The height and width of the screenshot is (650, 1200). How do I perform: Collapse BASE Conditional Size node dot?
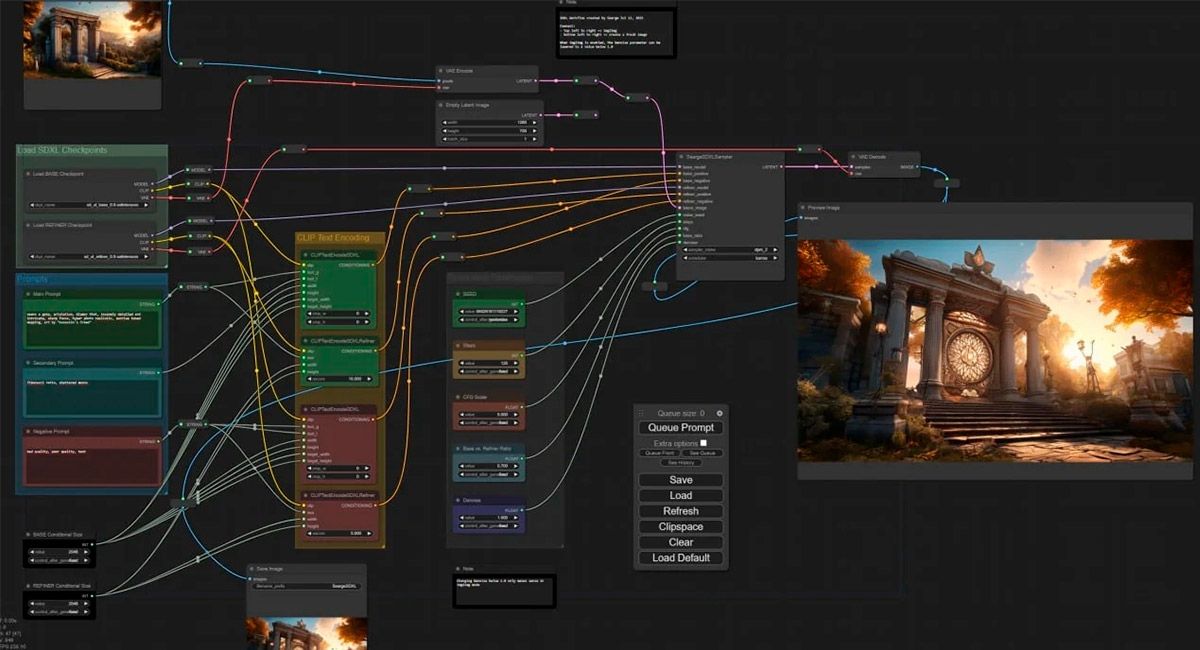(x=29, y=535)
